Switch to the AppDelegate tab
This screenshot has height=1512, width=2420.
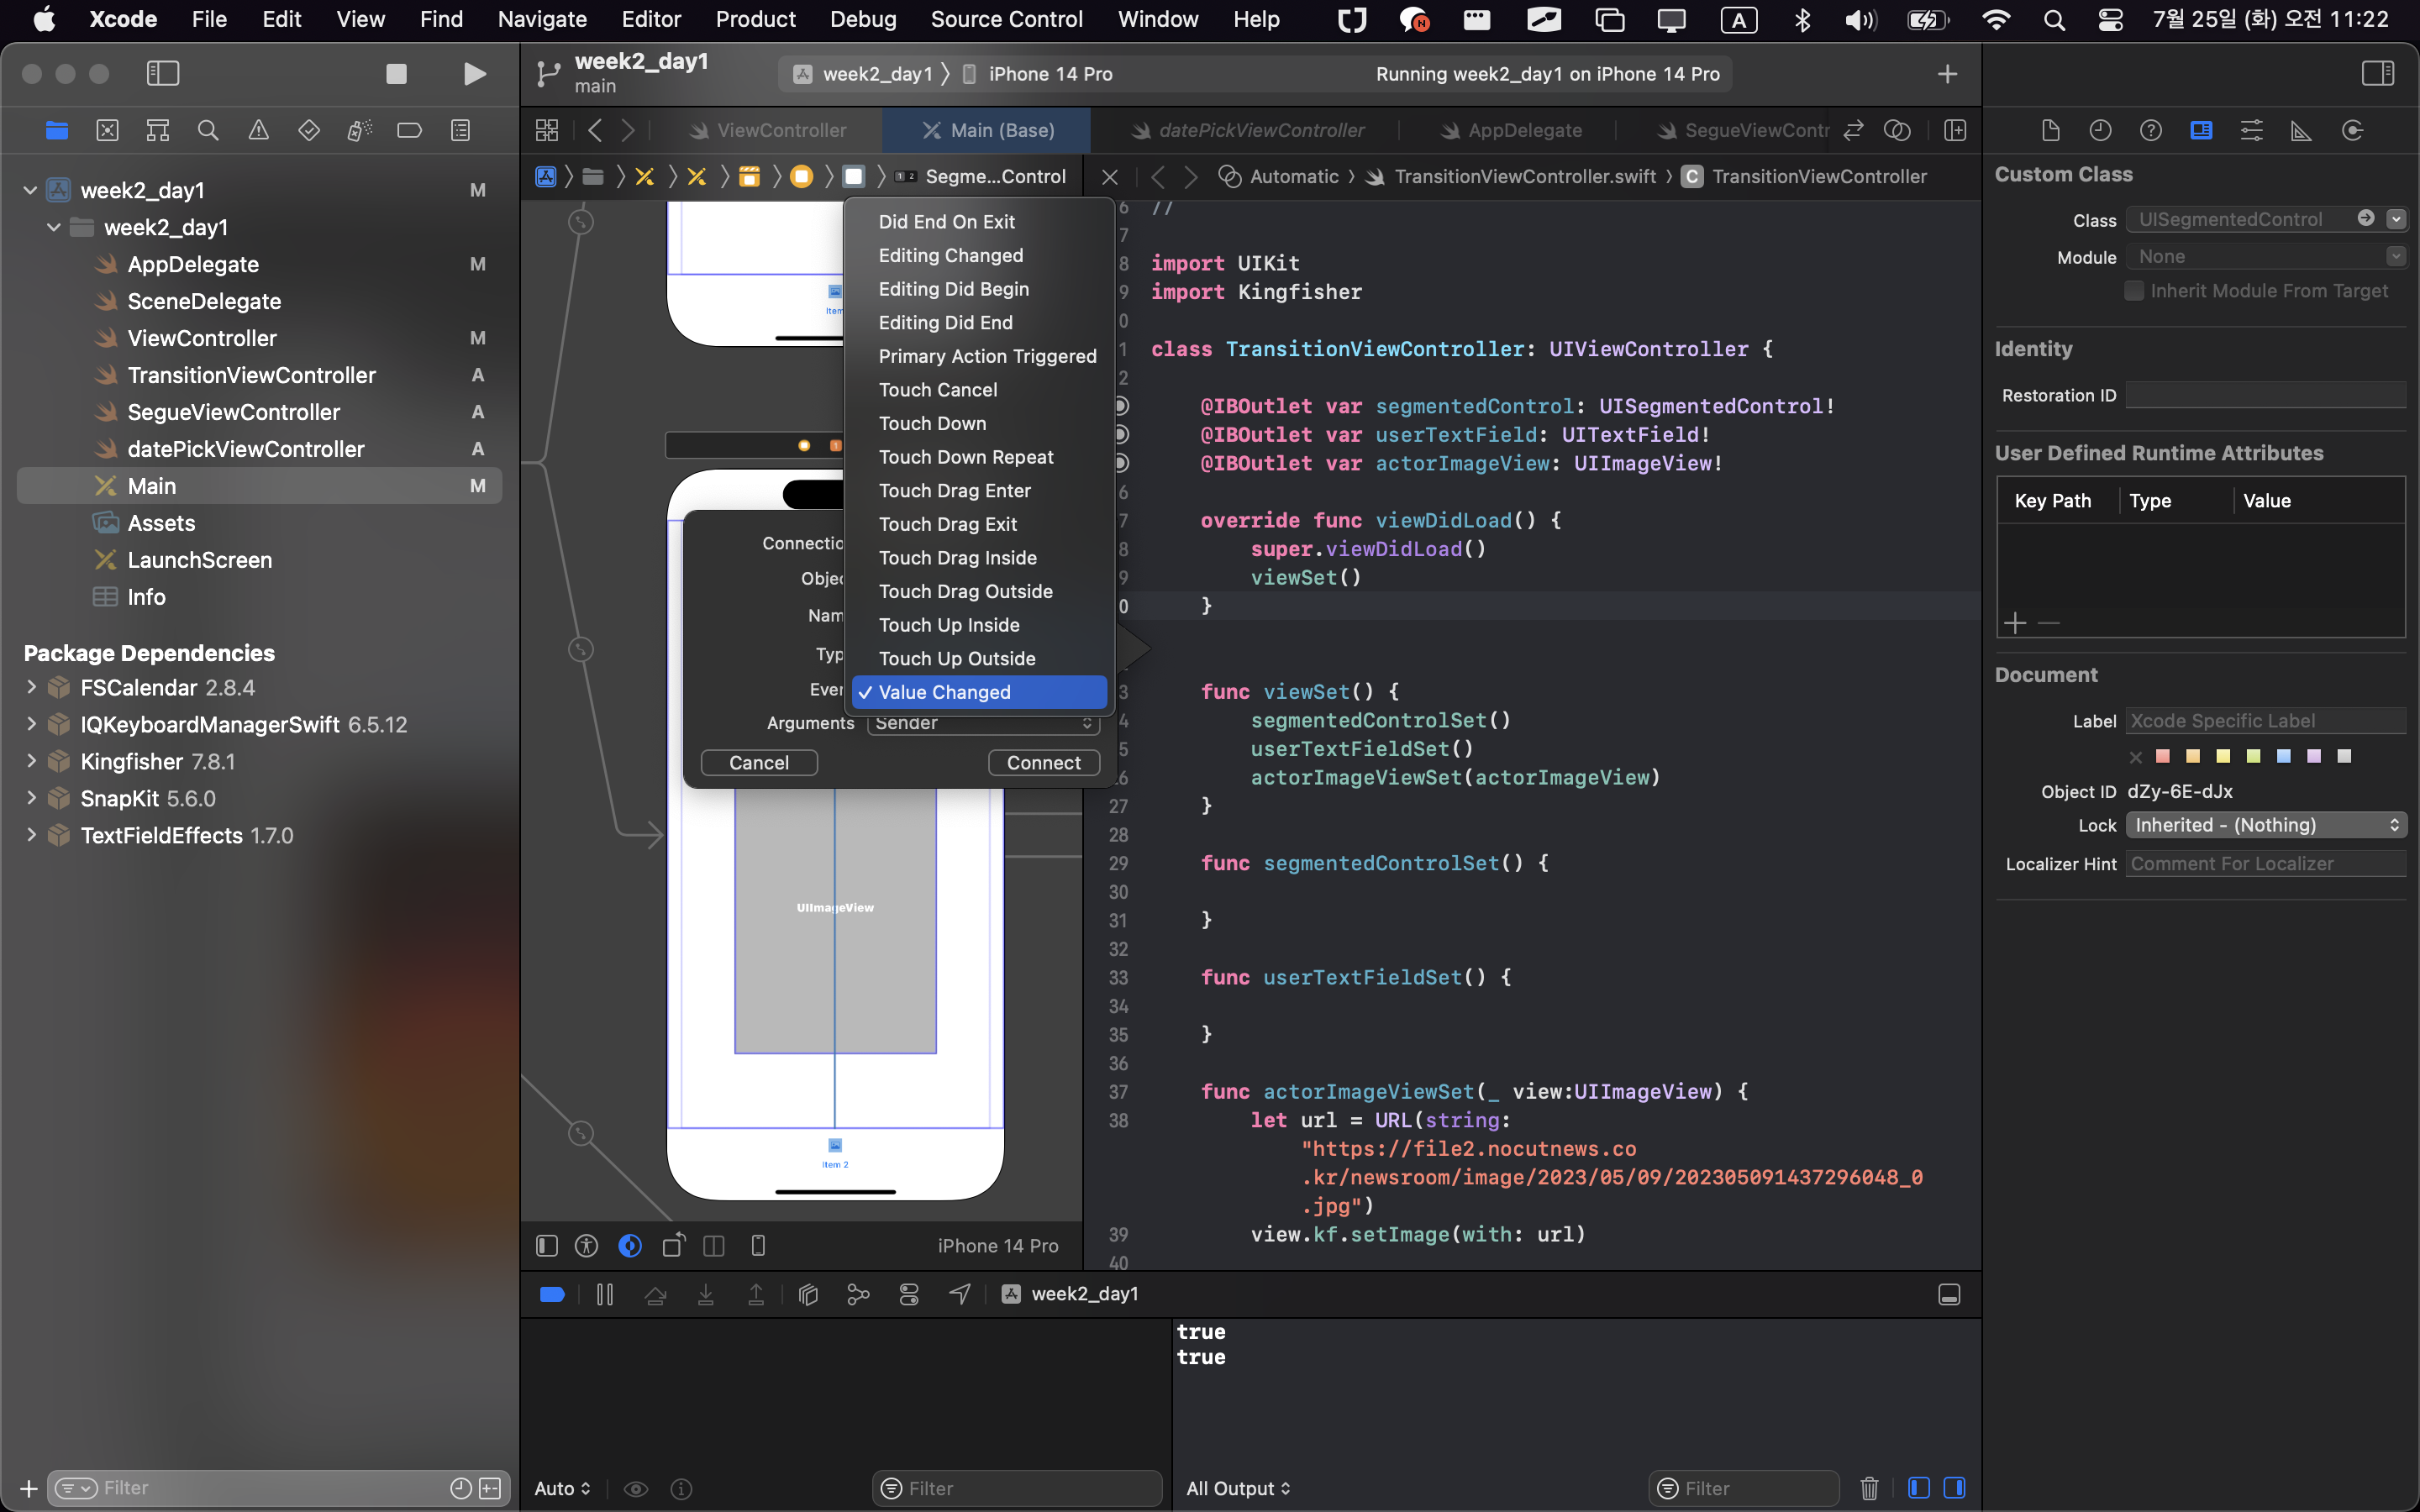[1511, 130]
